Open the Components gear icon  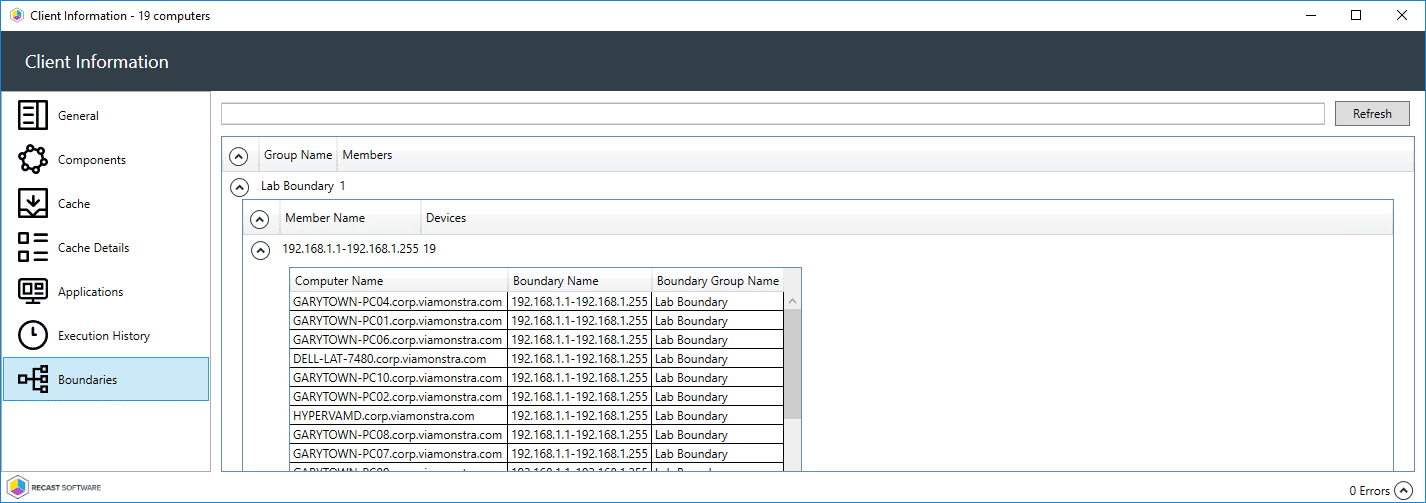click(x=33, y=159)
